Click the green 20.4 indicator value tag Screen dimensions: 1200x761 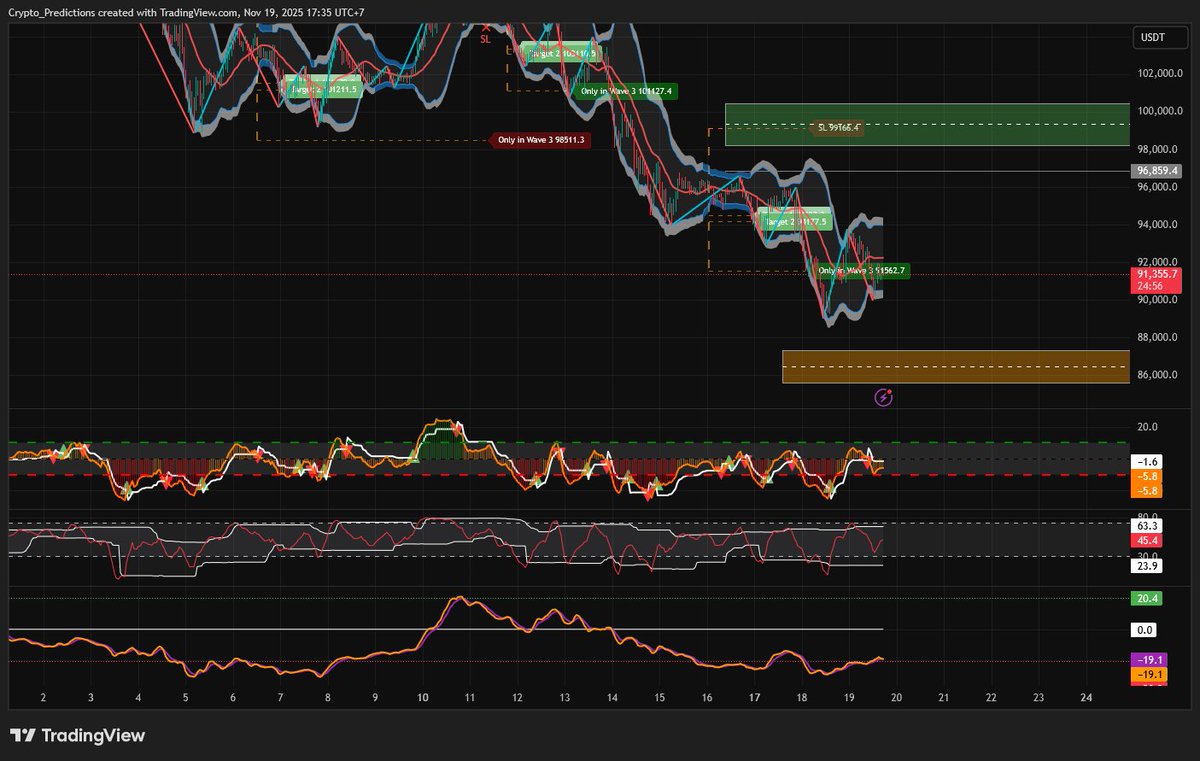click(1146, 598)
